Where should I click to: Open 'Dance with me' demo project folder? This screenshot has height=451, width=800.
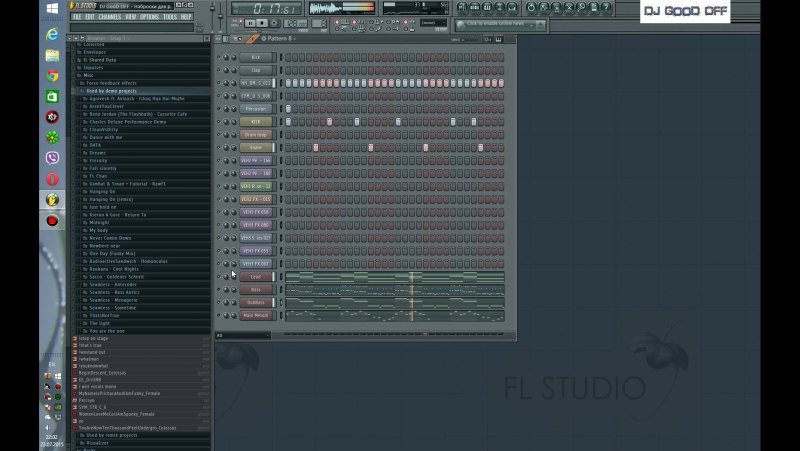[106, 137]
